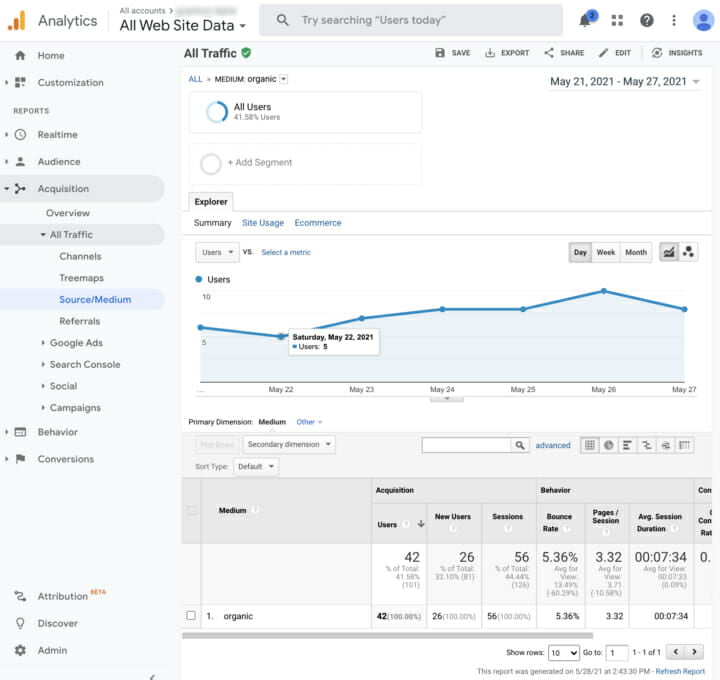Select the pivot table view icon
720x680 pixels.
[x=684, y=445]
